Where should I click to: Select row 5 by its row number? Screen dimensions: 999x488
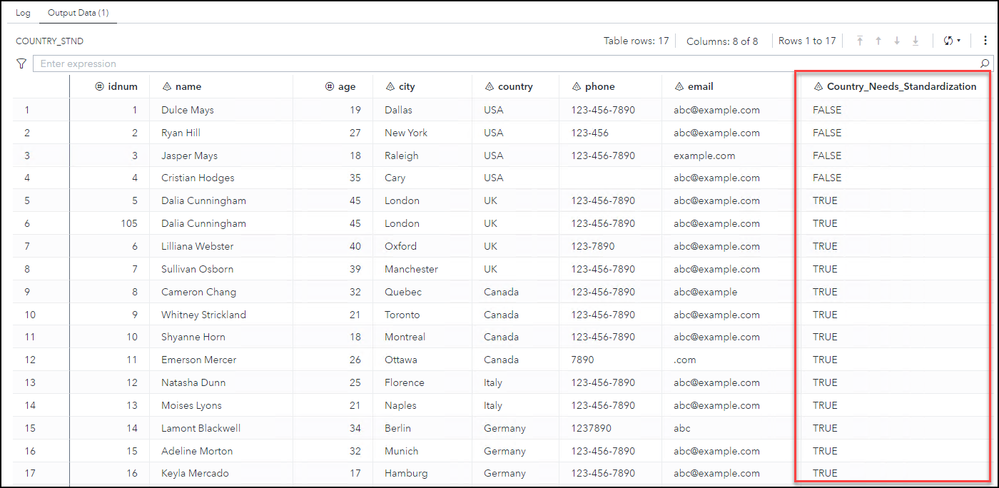pos(27,200)
